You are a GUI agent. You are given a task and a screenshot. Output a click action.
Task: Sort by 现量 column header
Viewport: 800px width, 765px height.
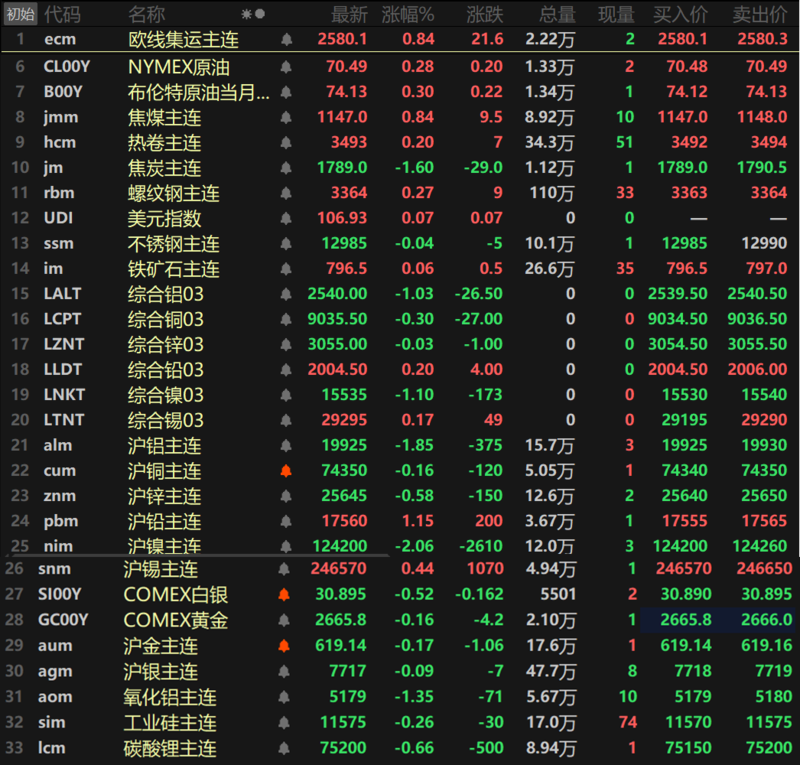616,14
